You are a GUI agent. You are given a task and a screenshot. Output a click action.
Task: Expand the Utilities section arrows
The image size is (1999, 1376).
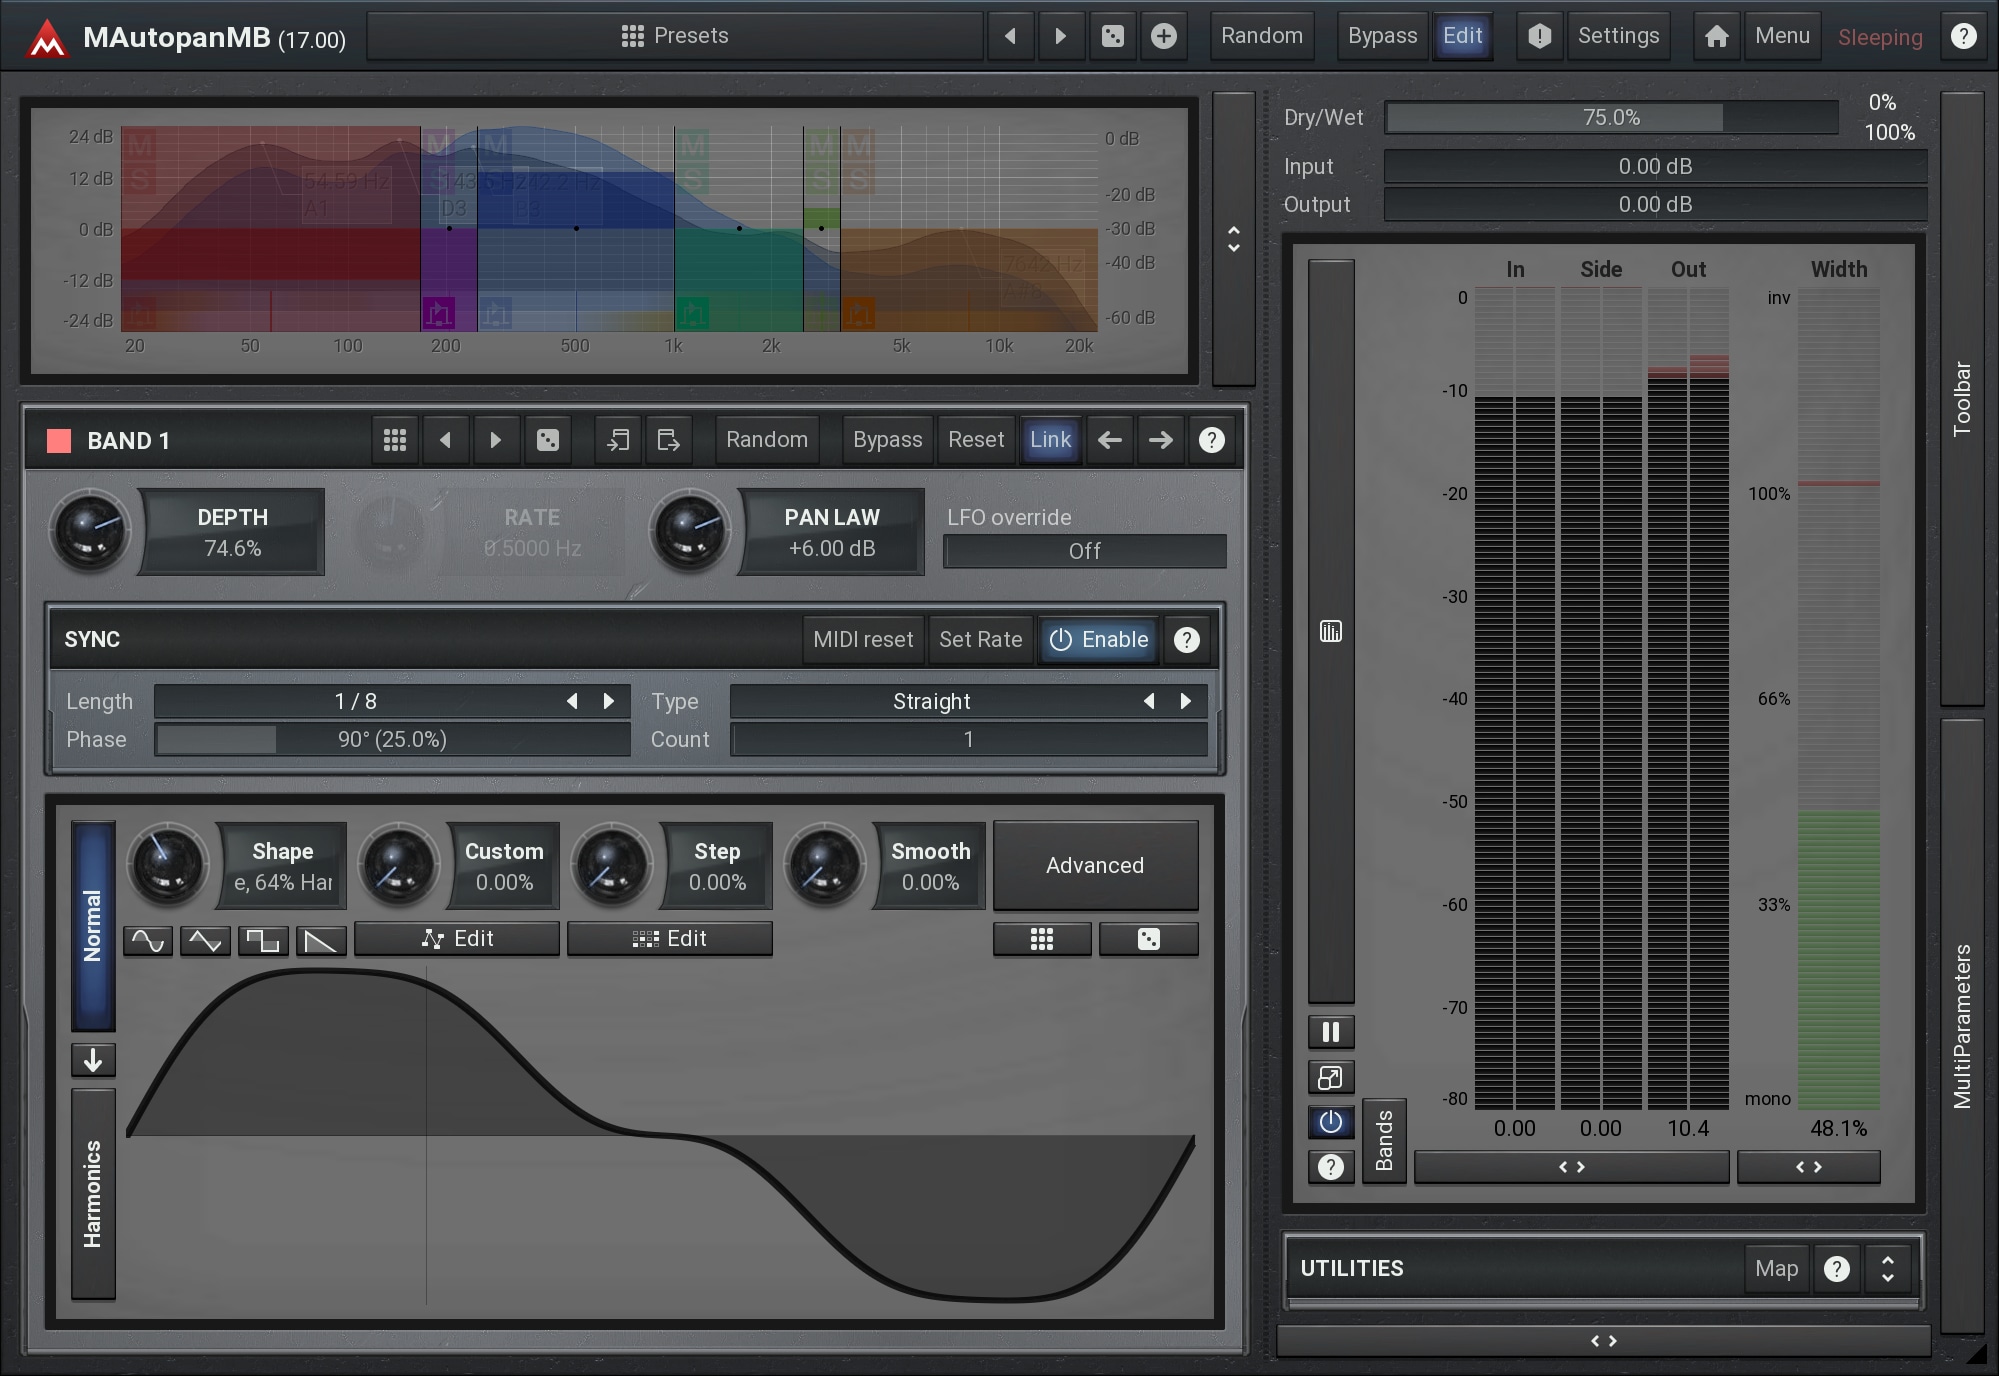[1887, 1268]
